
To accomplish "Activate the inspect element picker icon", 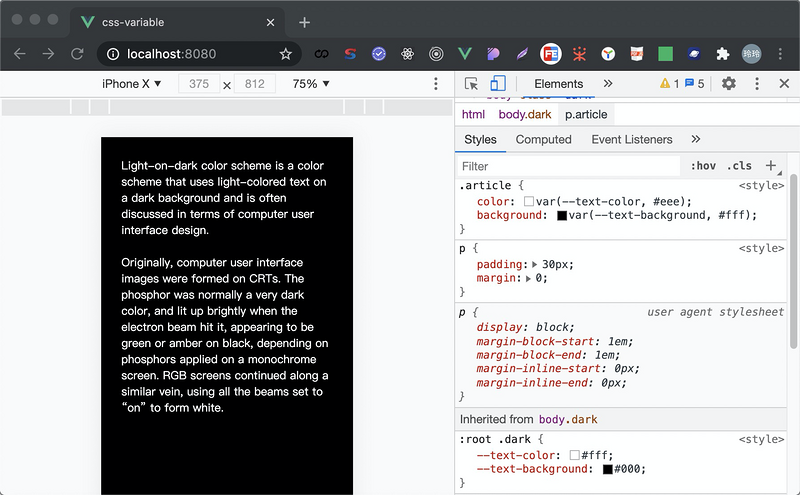I will point(471,84).
